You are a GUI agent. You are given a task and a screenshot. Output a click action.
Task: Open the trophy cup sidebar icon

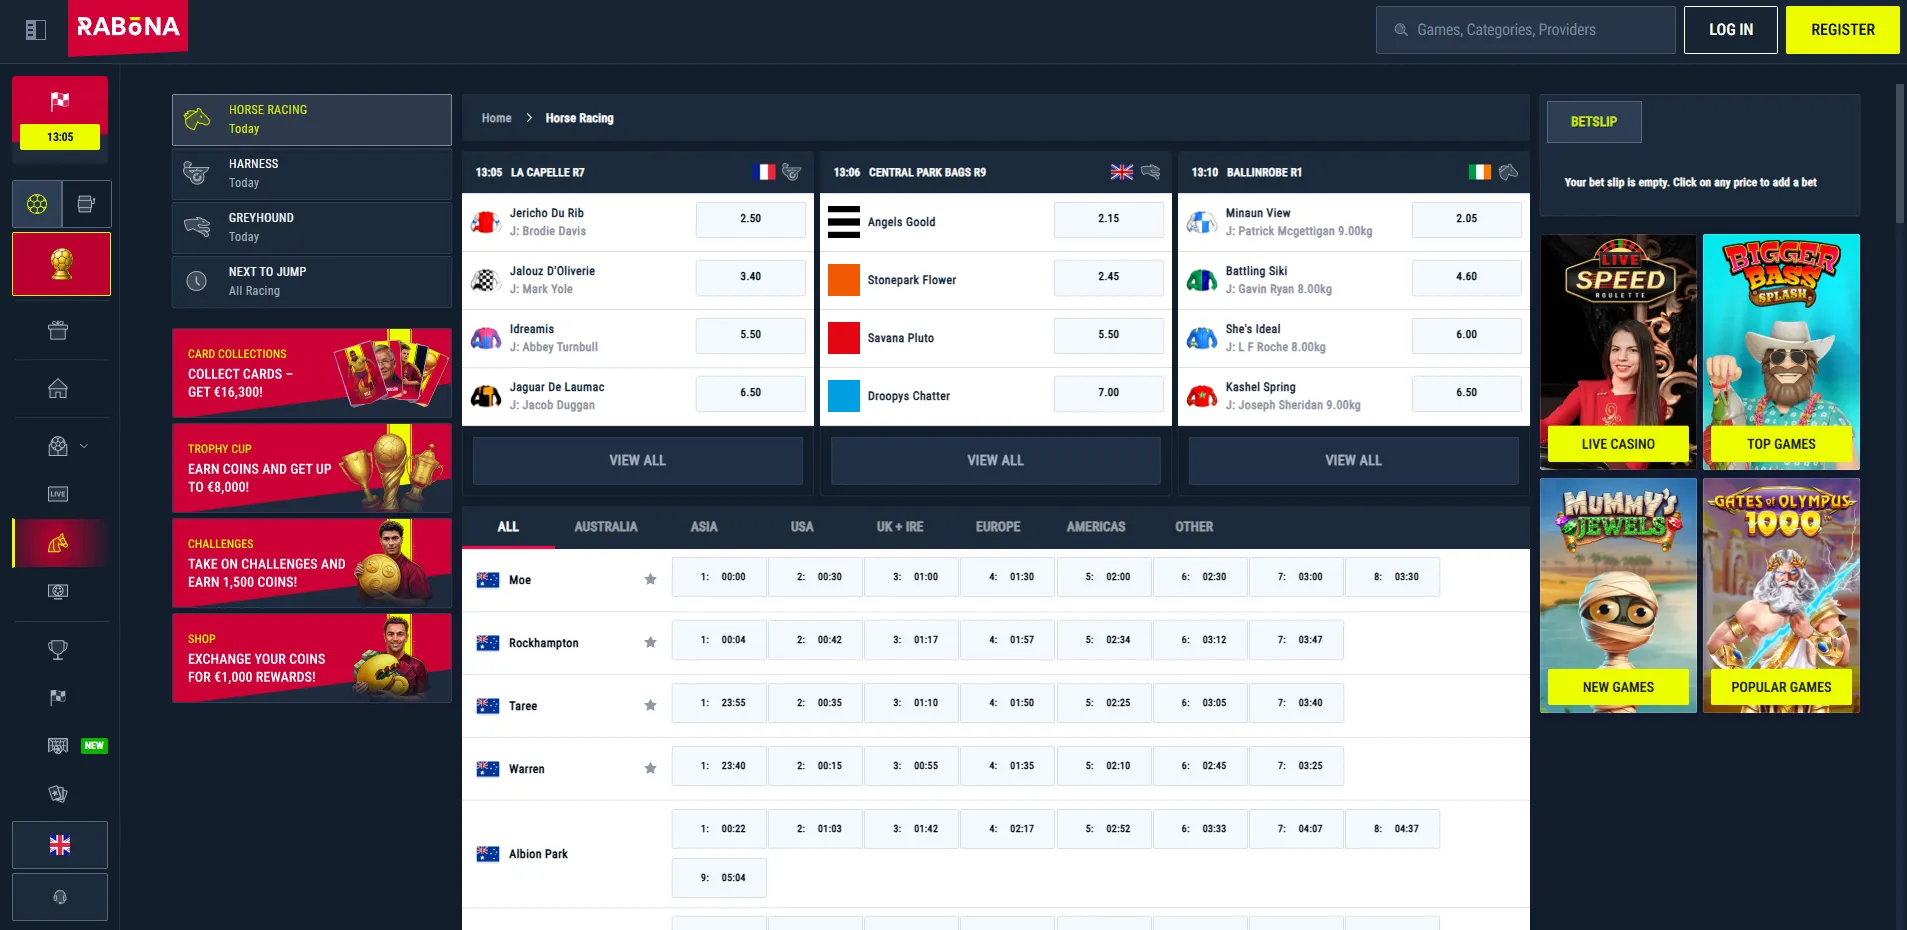tap(58, 650)
